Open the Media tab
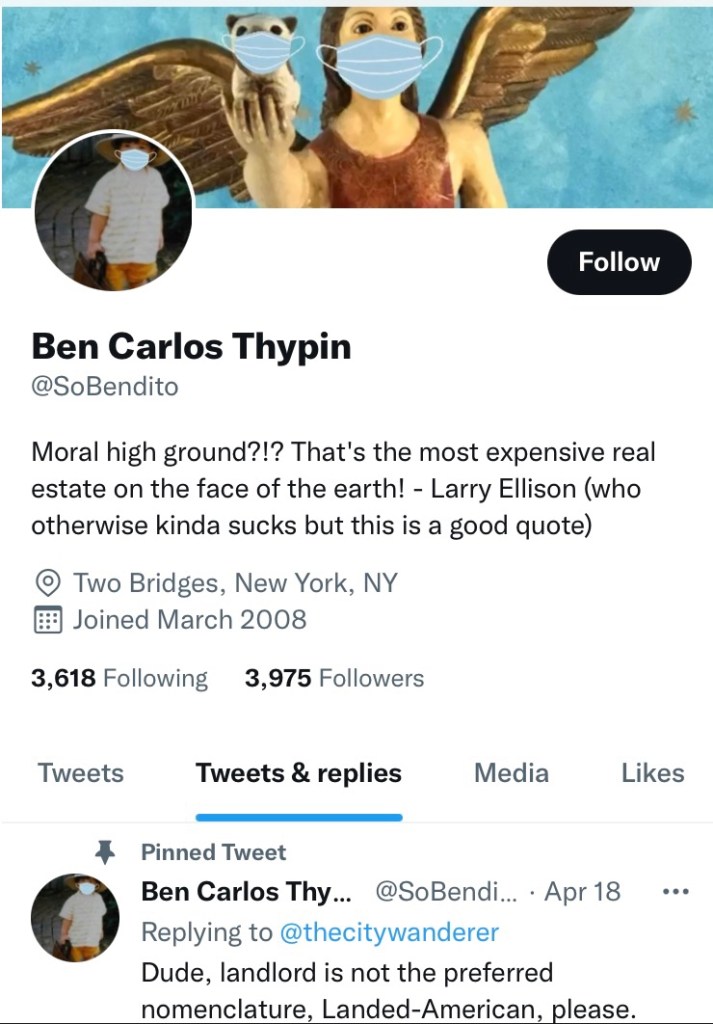The image size is (713, 1024). click(511, 773)
